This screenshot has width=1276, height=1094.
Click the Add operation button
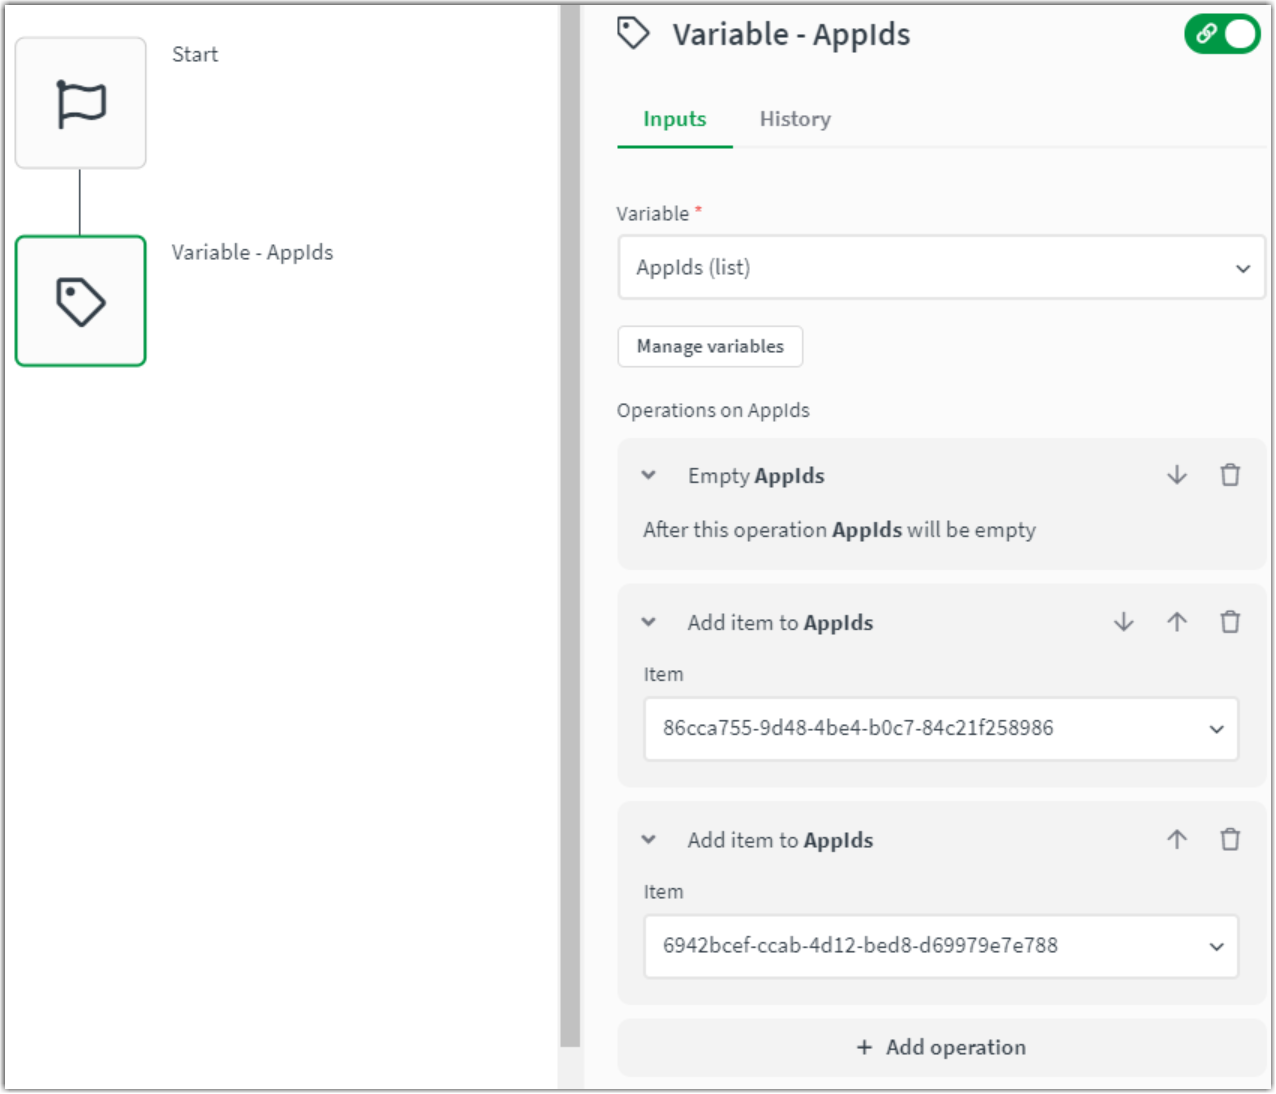click(x=941, y=1047)
